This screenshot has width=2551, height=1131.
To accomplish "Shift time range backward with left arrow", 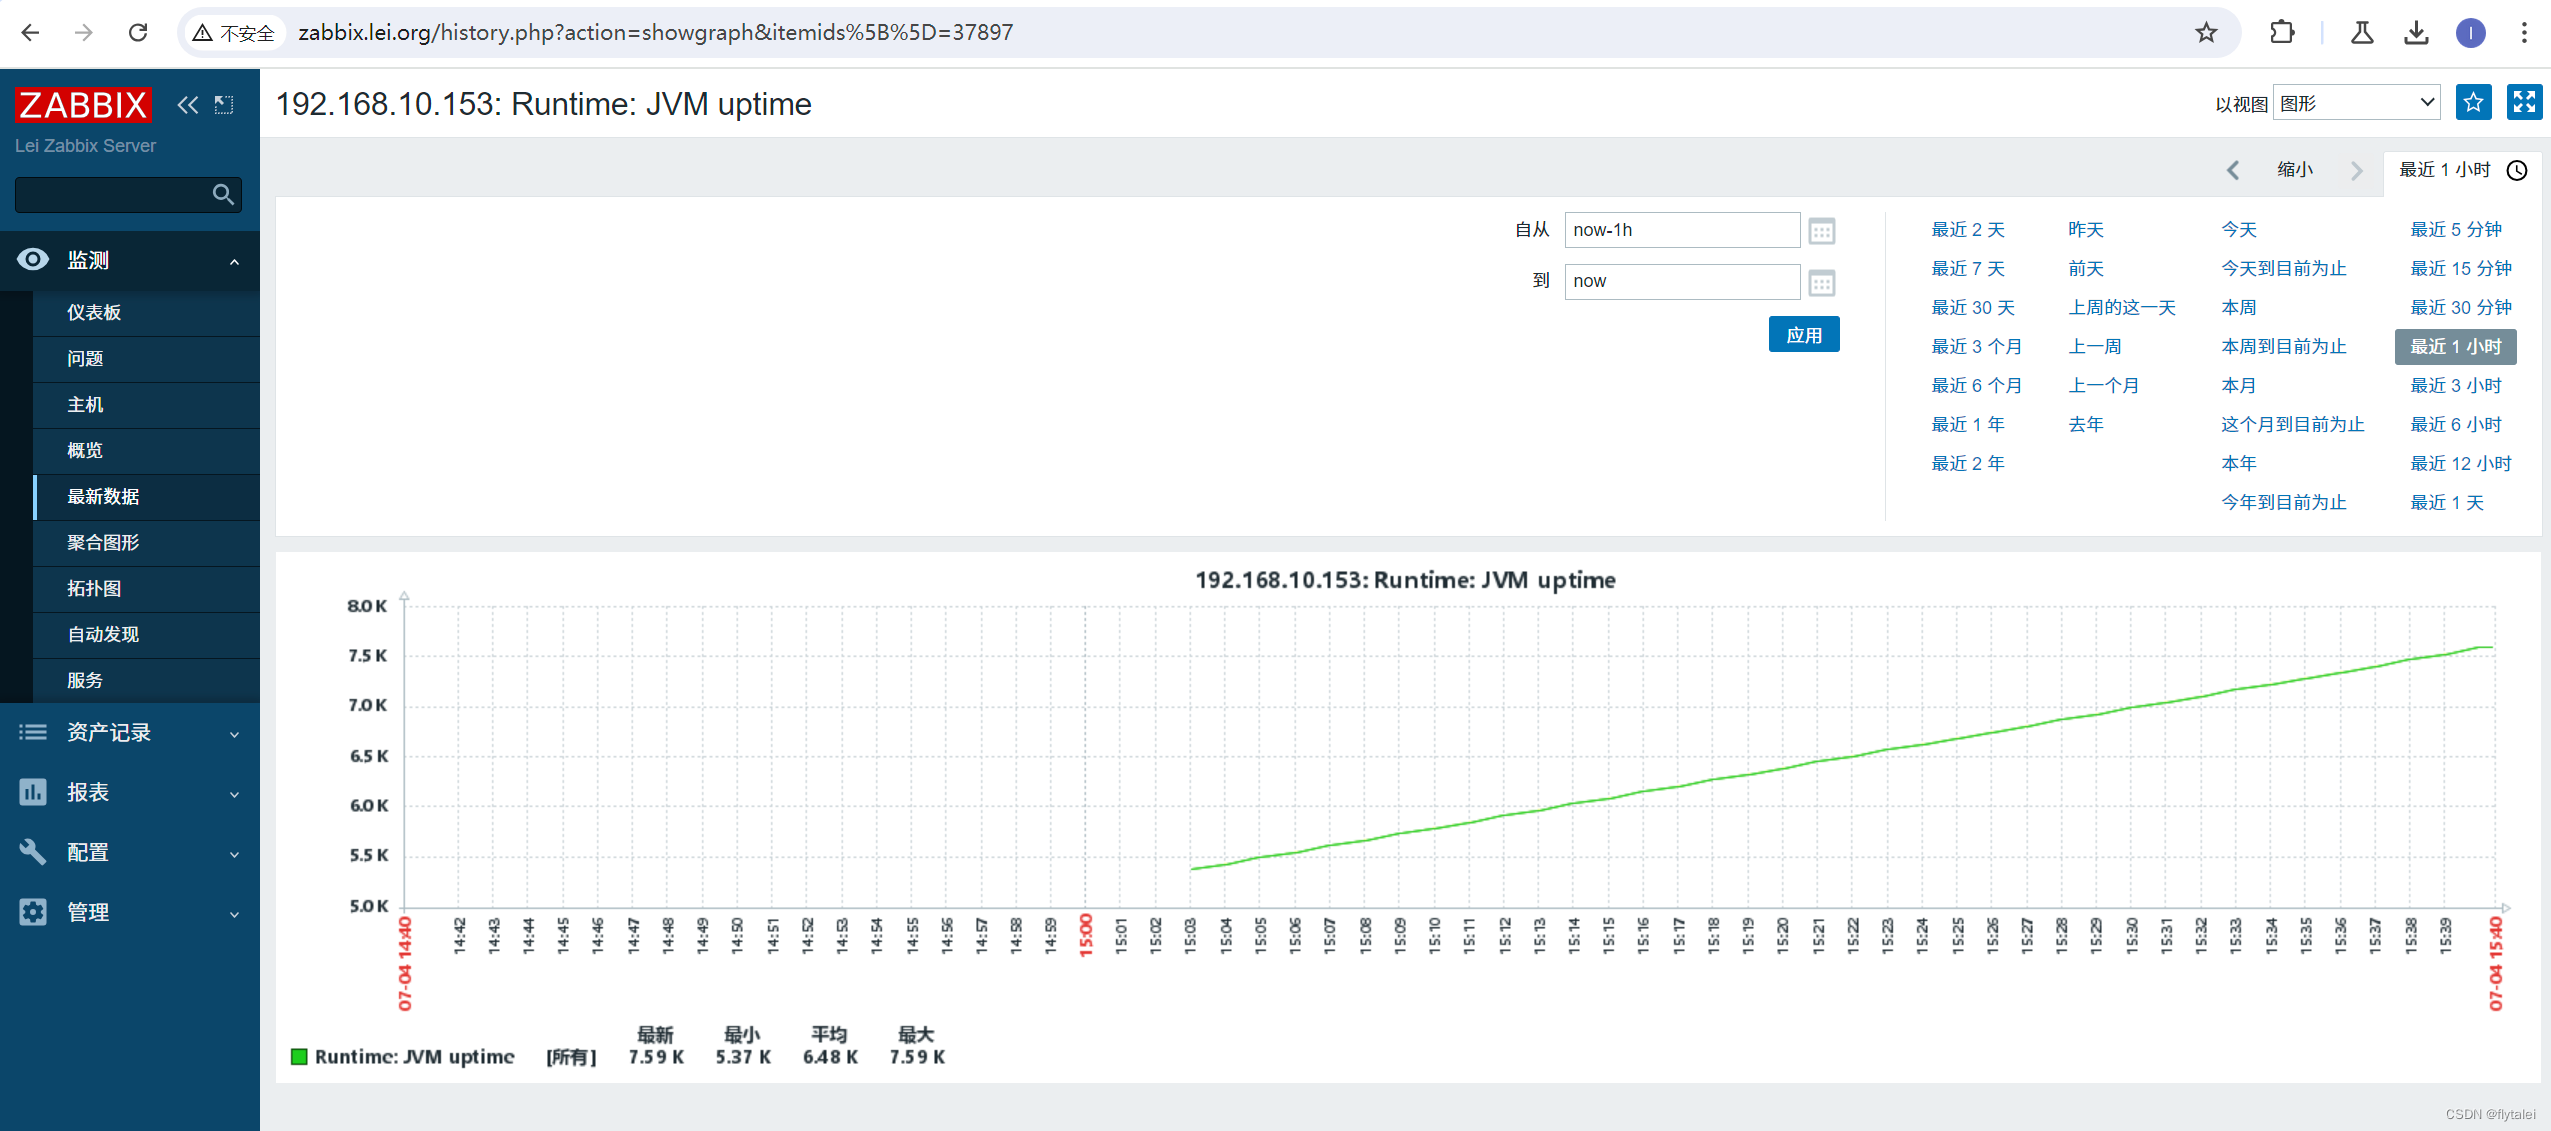I will coord(2233,170).
